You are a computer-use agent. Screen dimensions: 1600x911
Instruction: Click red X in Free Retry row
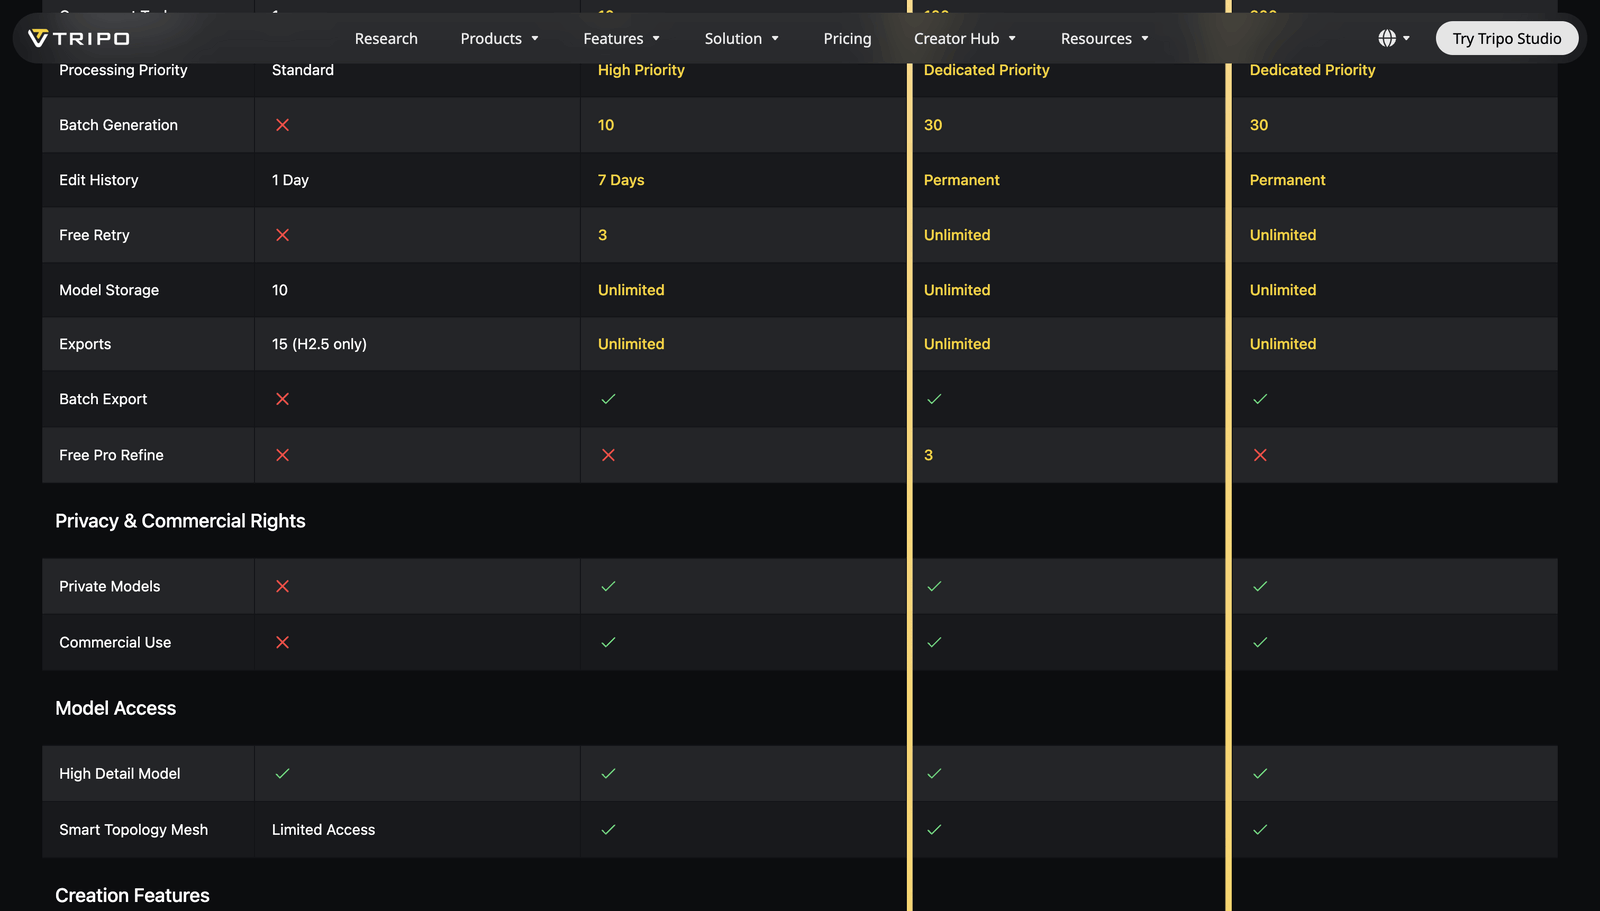click(282, 235)
